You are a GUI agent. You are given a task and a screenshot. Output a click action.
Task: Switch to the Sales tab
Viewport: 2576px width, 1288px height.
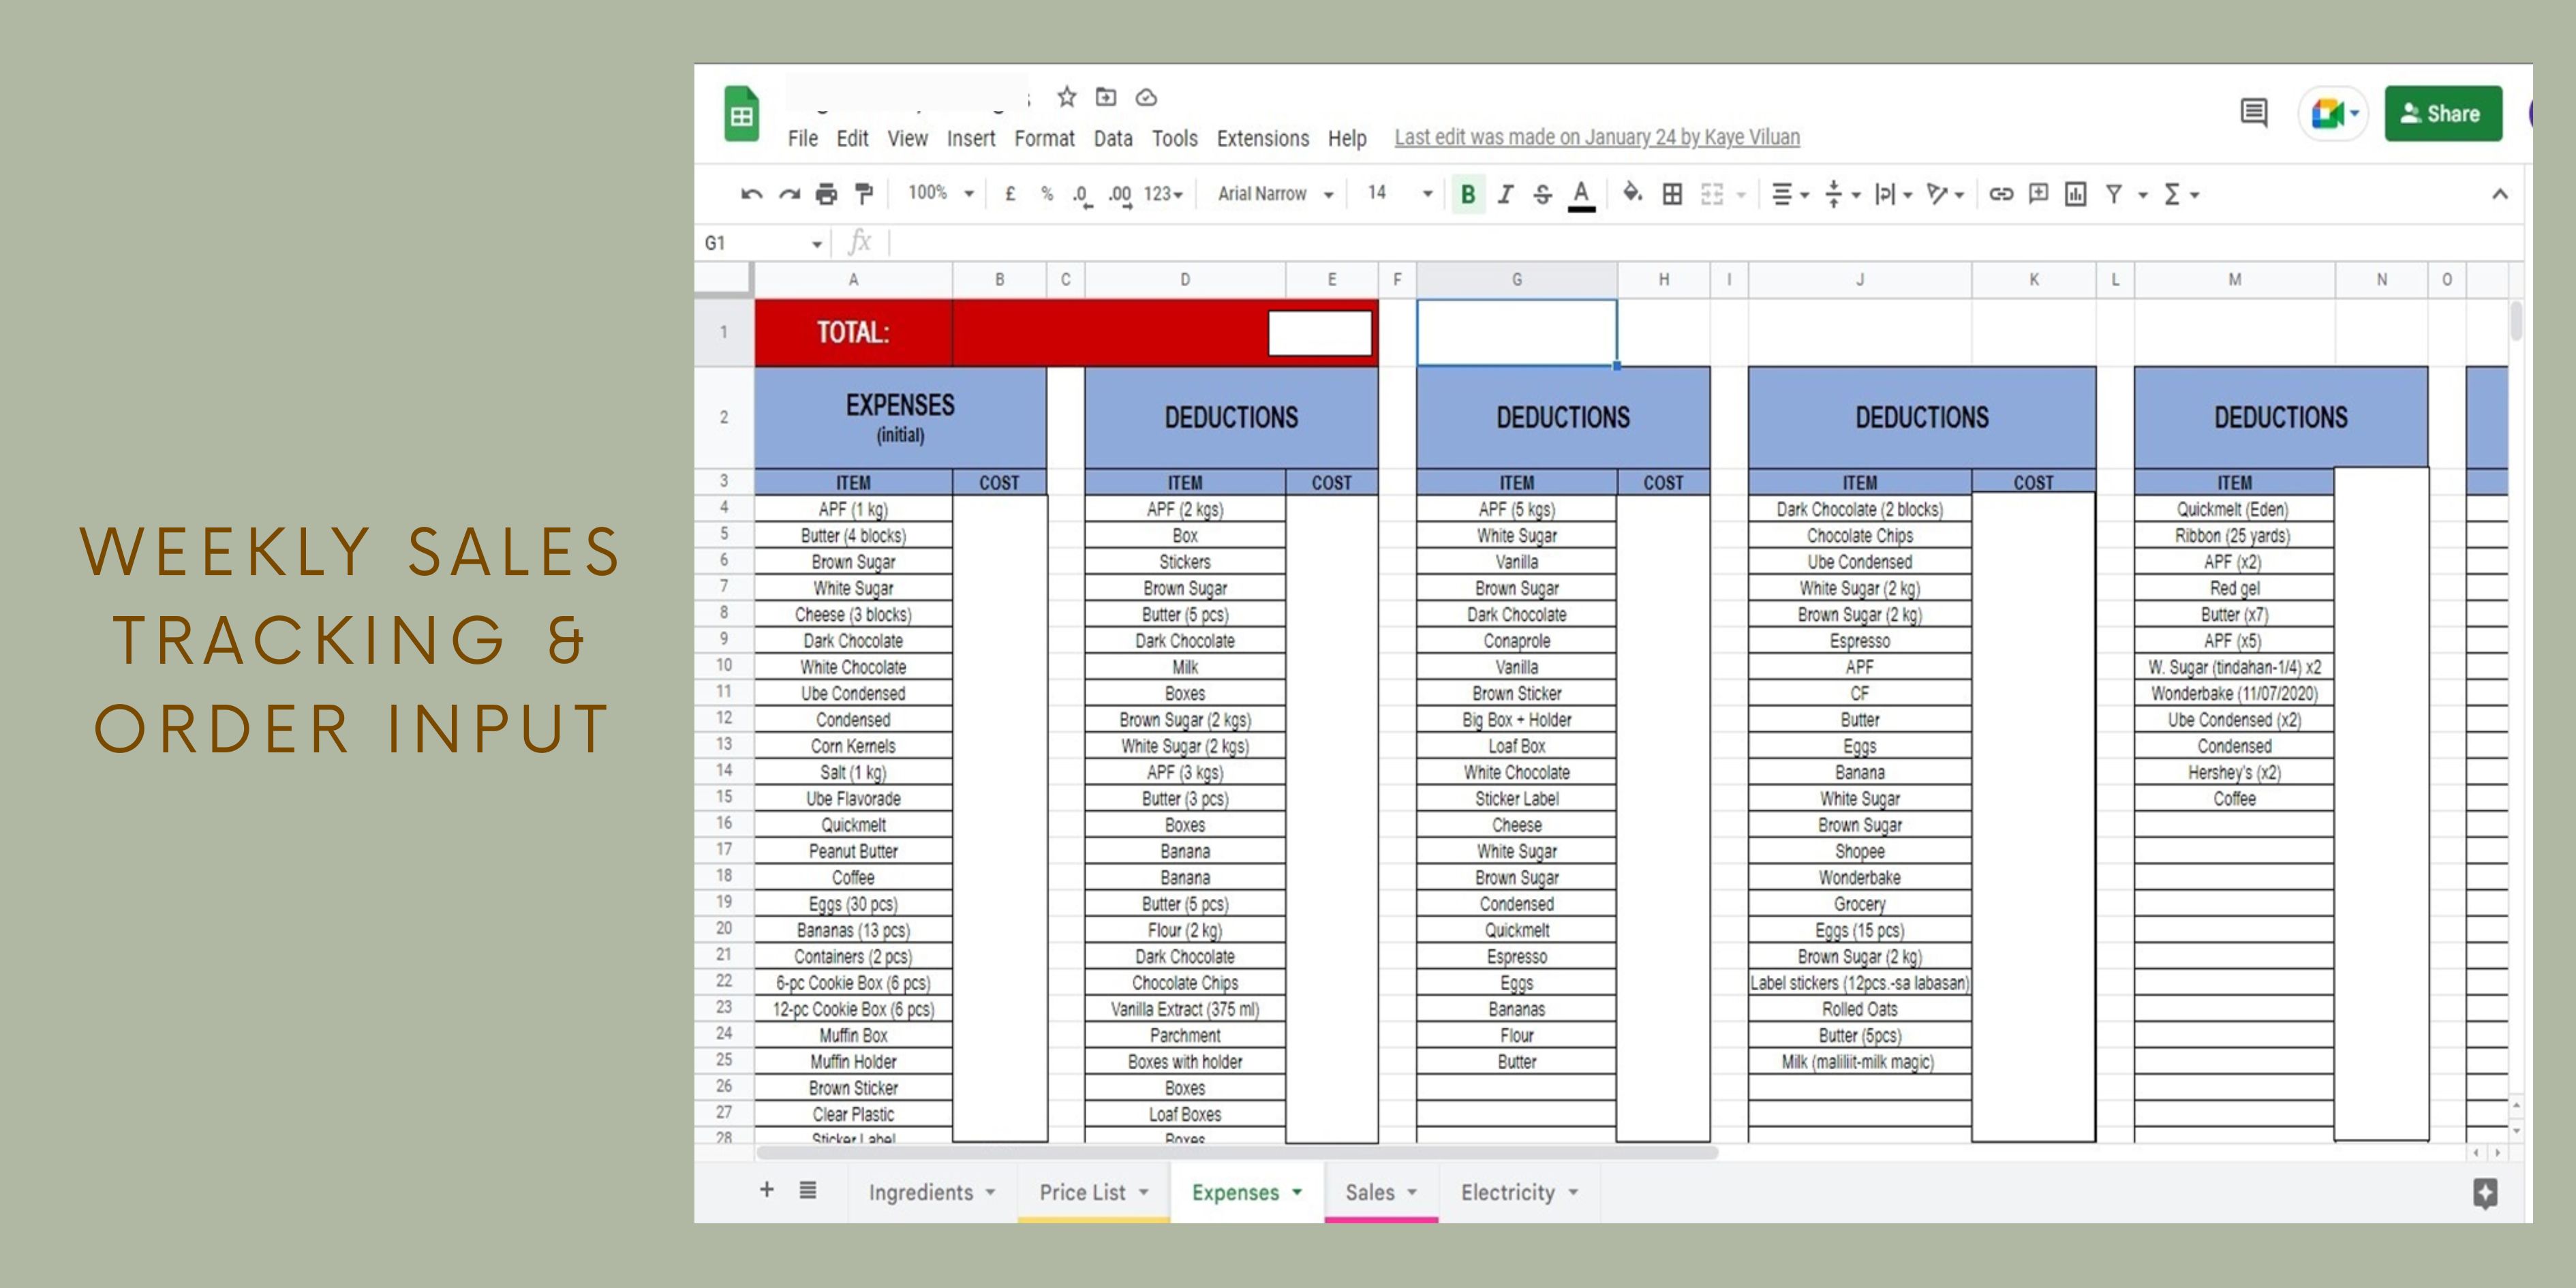pos(1381,1192)
